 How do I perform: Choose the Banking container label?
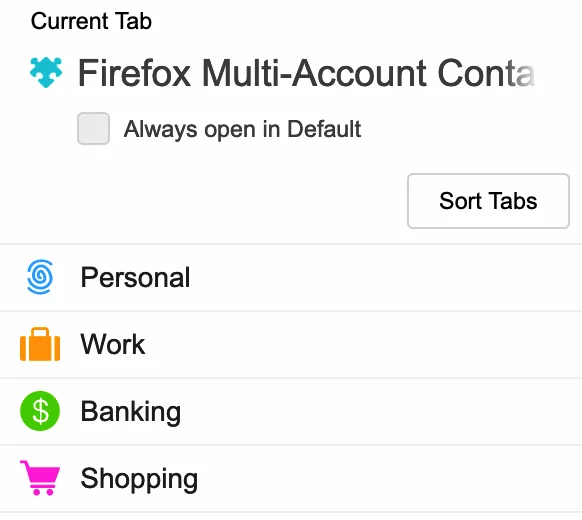(x=131, y=412)
